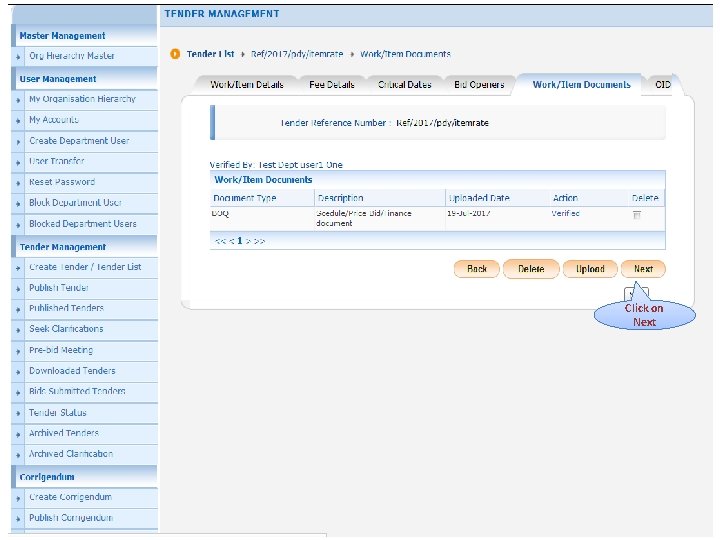Screen dimensions: 720x540
Task: Open Block Department User menu item
Action: pos(75,203)
